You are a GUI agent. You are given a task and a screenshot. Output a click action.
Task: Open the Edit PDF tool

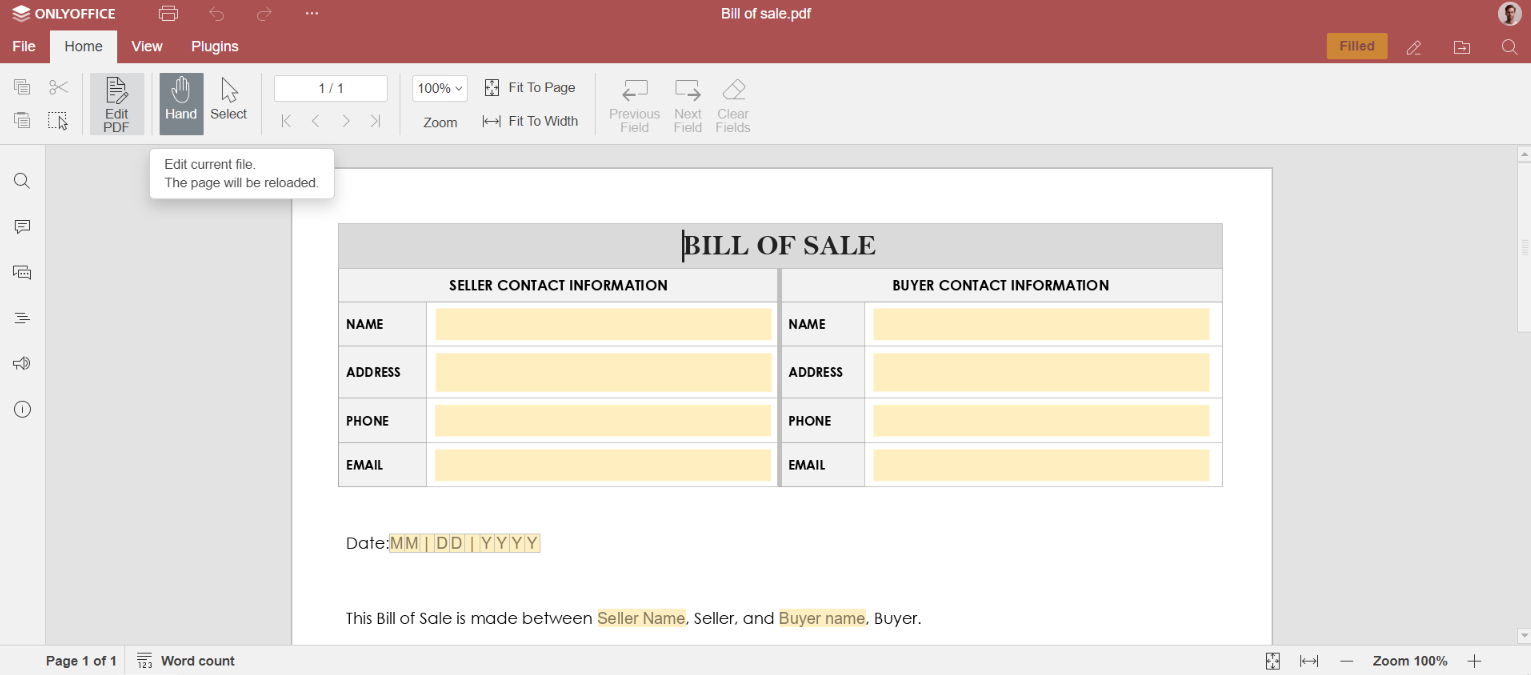[x=117, y=104]
